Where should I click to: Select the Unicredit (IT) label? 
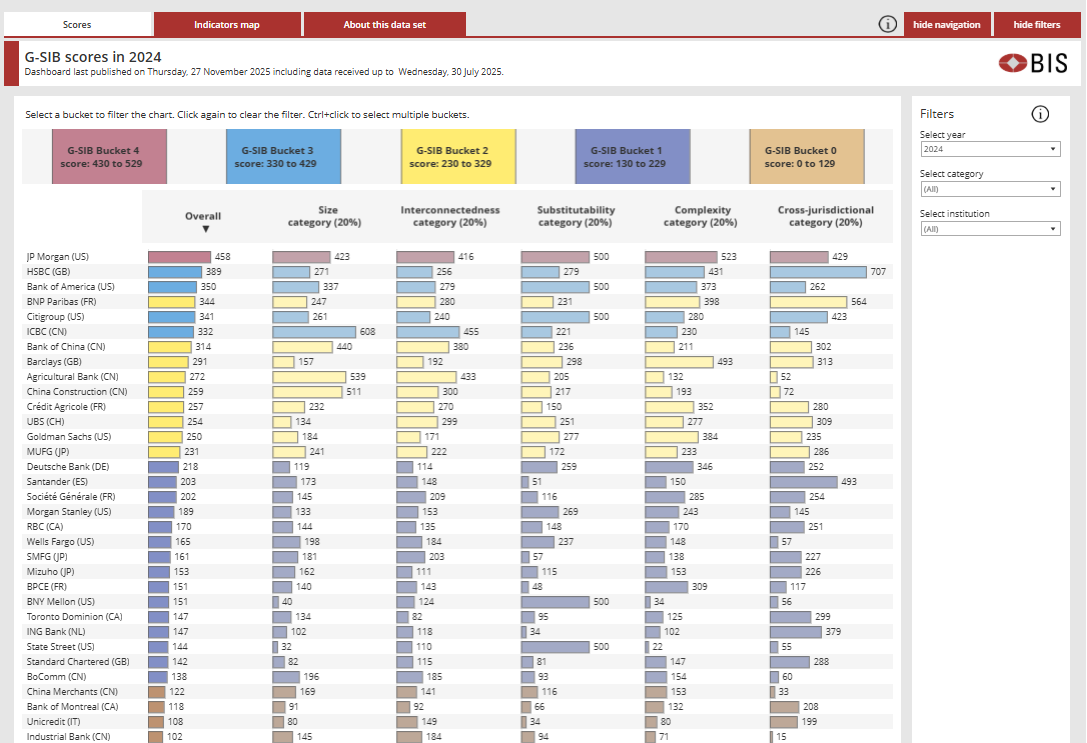pos(51,722)
